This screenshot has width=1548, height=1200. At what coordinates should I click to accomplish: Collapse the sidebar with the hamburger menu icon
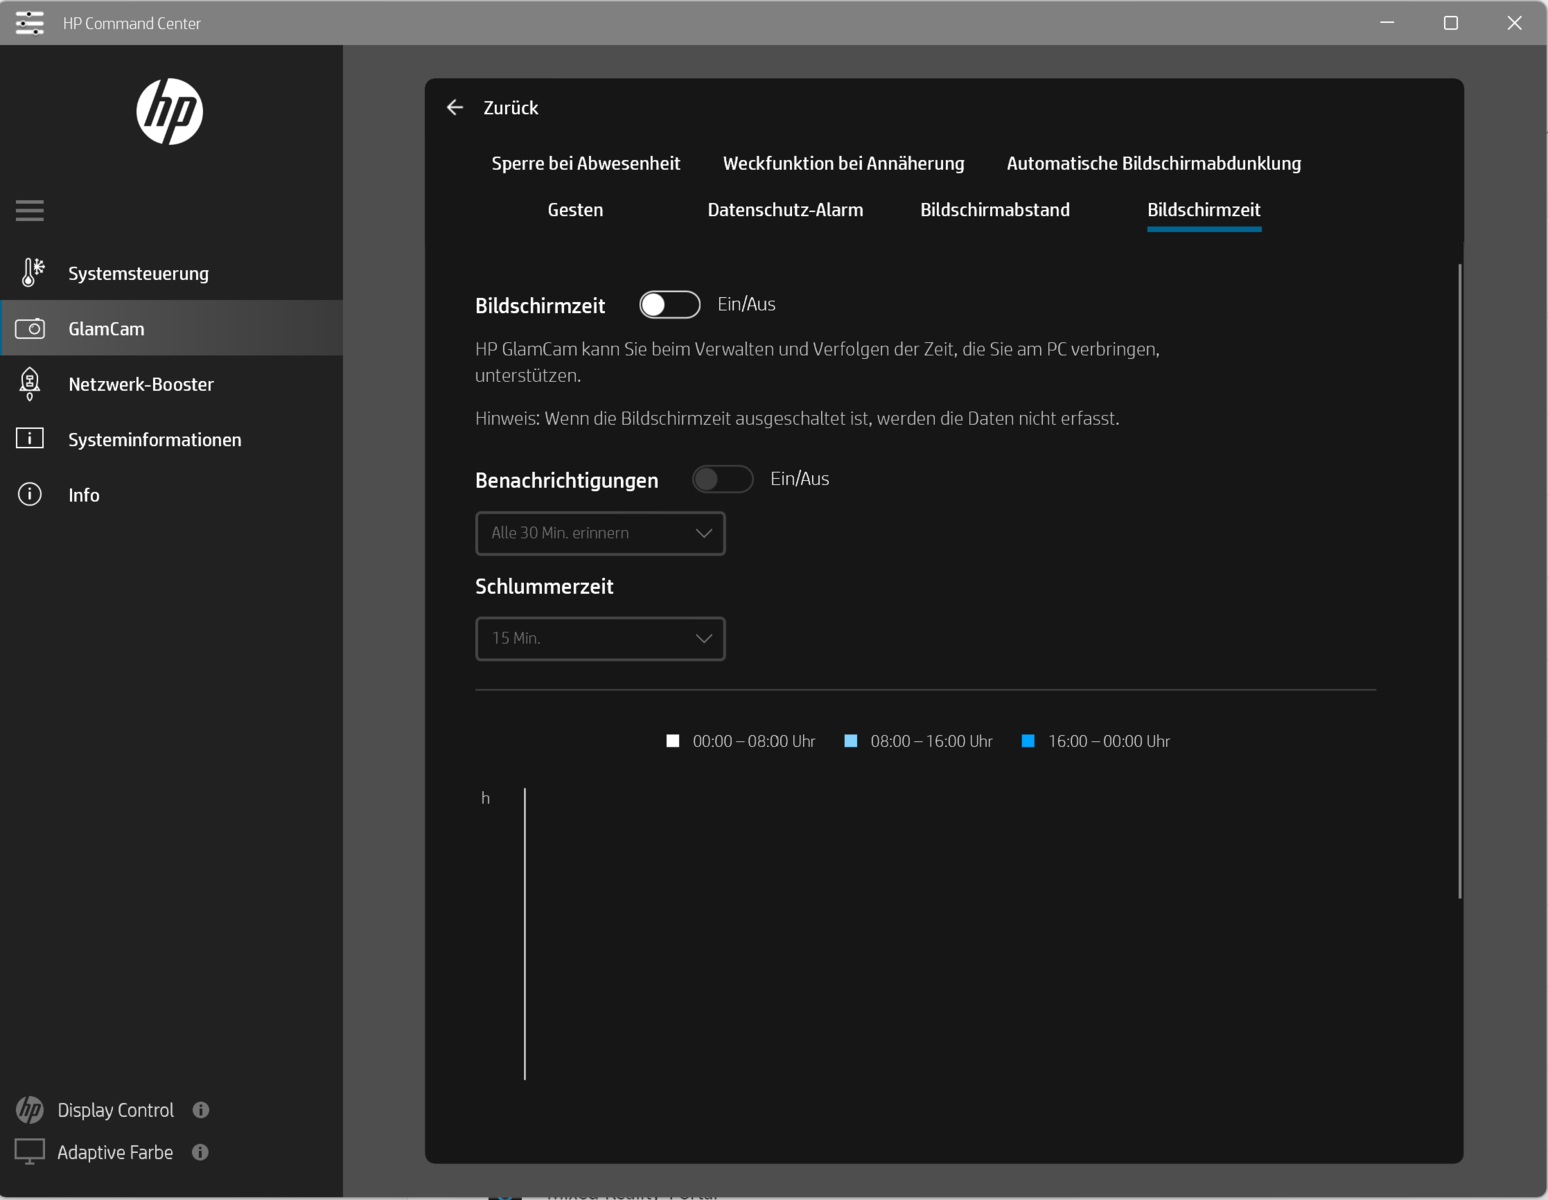click(x=30, y=210)
